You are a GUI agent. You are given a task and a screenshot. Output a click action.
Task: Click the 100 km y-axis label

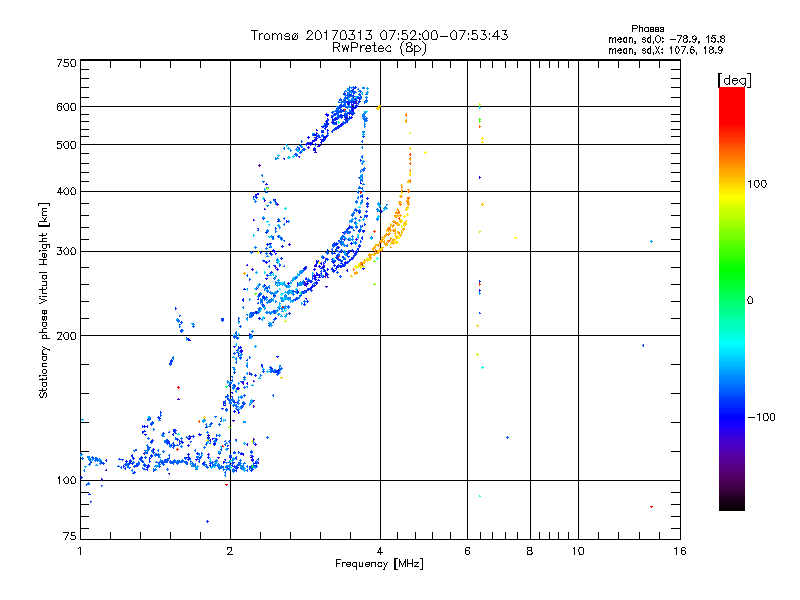coord(66,481)
